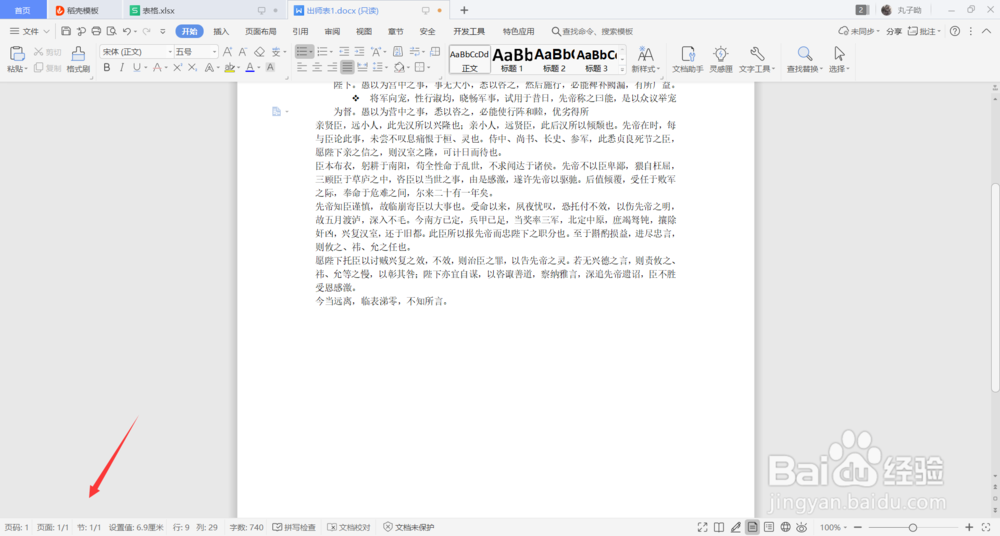The width and height of the screenshot is (1000, 536).
Task: Expand the 文件 menu arrow
Action: pyautogui.click(x=46, y=31)
